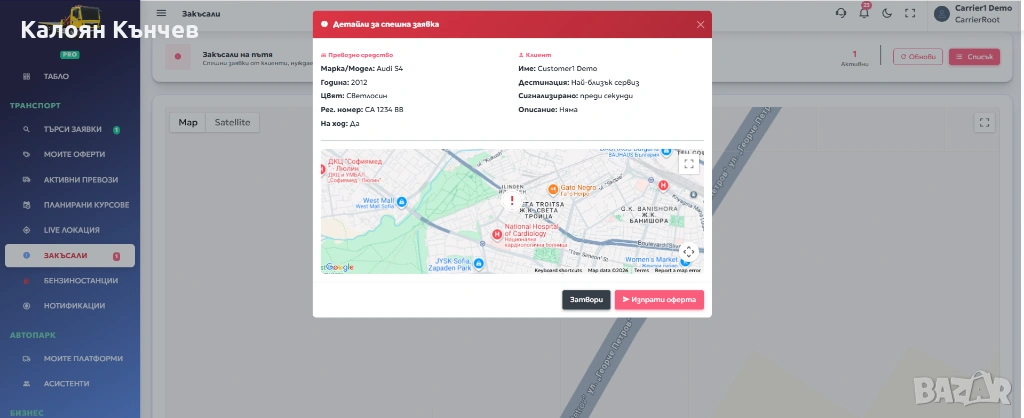Open notifications bell in header
Viewport: 1024px width, 418px height.
(x=864, y=13)
